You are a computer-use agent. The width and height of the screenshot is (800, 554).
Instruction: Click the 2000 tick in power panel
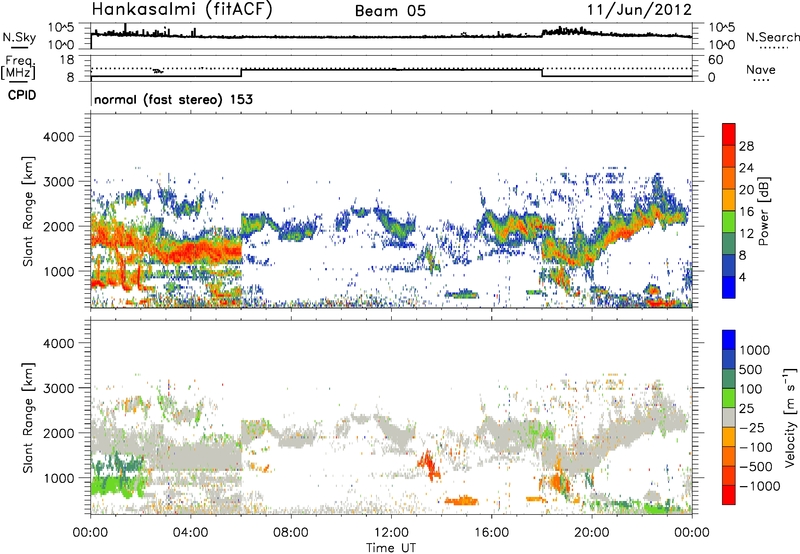[59, 226]
